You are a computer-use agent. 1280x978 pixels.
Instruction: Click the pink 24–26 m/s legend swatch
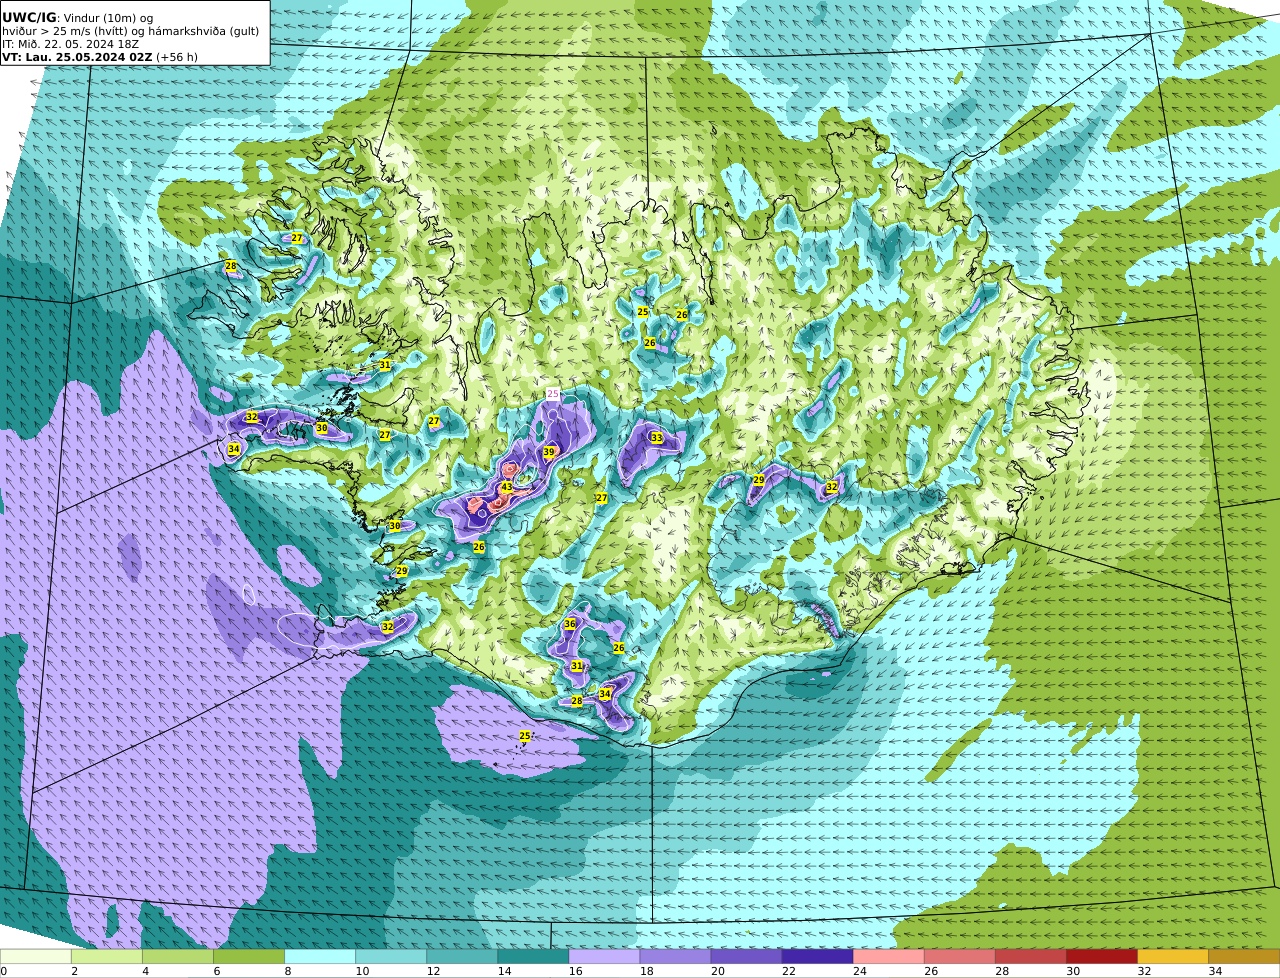pos(887,956)
